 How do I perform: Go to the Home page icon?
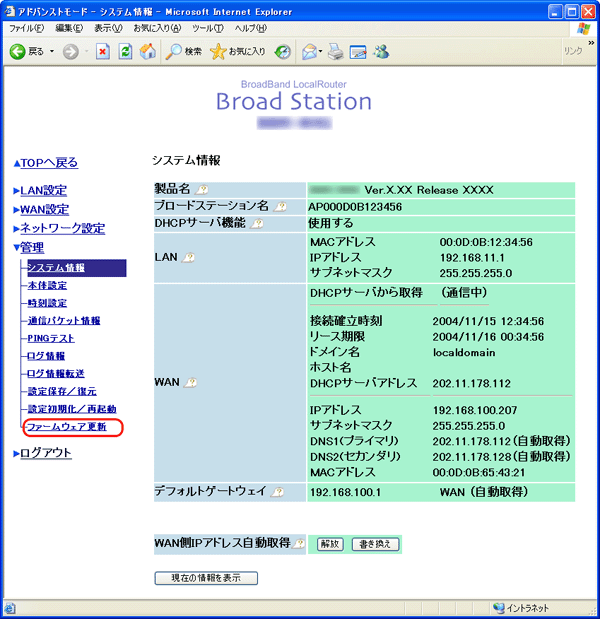point(148,52)
